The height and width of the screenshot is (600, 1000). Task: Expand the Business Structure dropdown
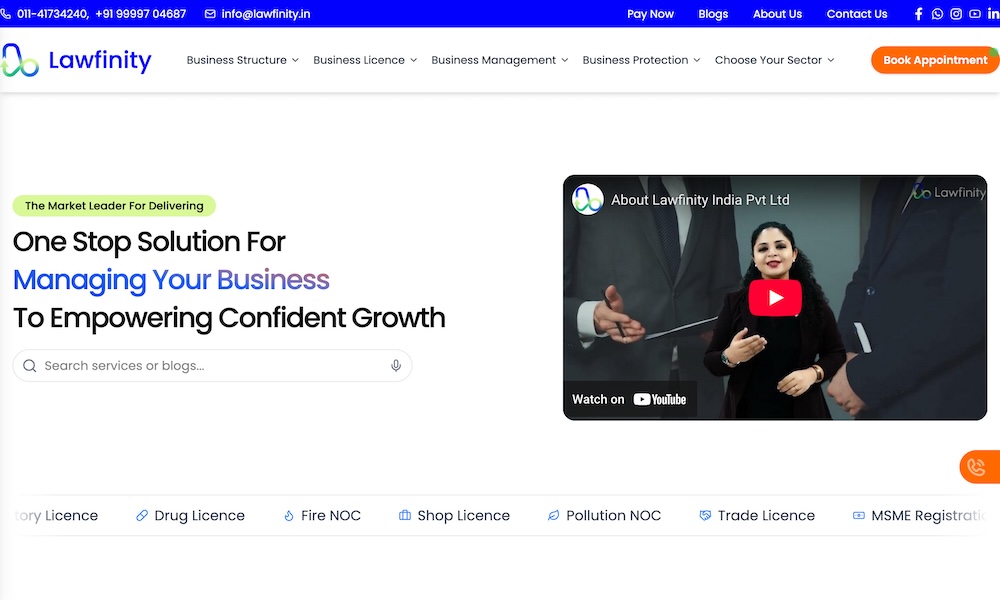(242, 60)
